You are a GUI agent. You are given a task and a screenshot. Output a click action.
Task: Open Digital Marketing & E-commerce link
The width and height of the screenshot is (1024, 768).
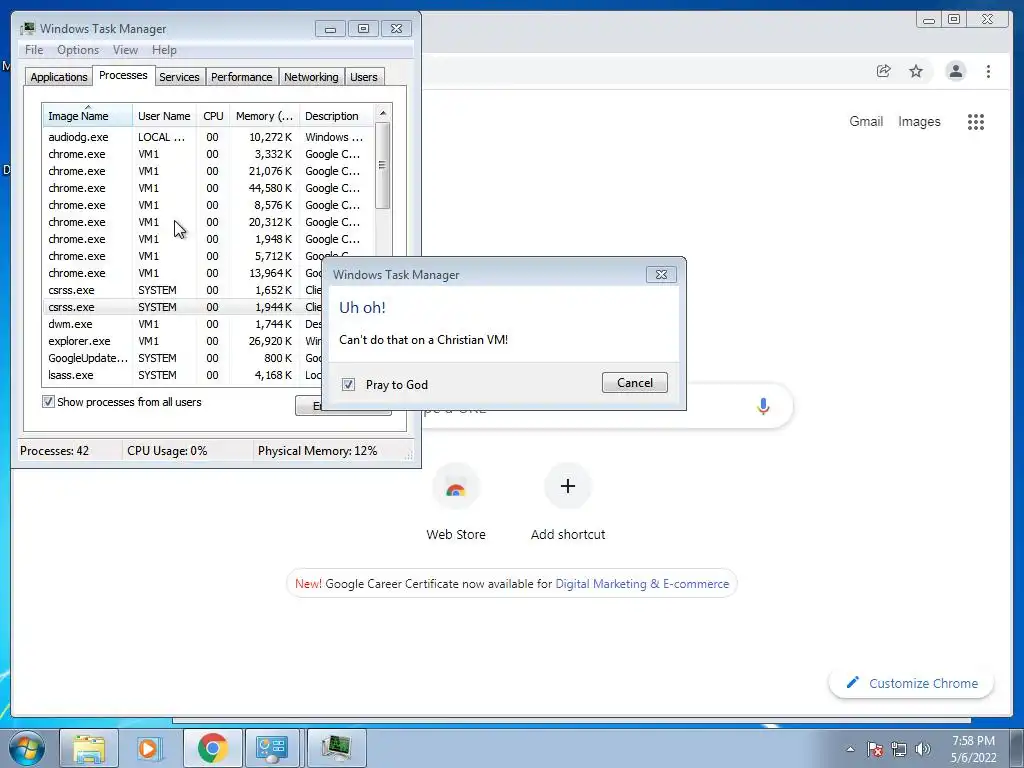pos(642,584)
